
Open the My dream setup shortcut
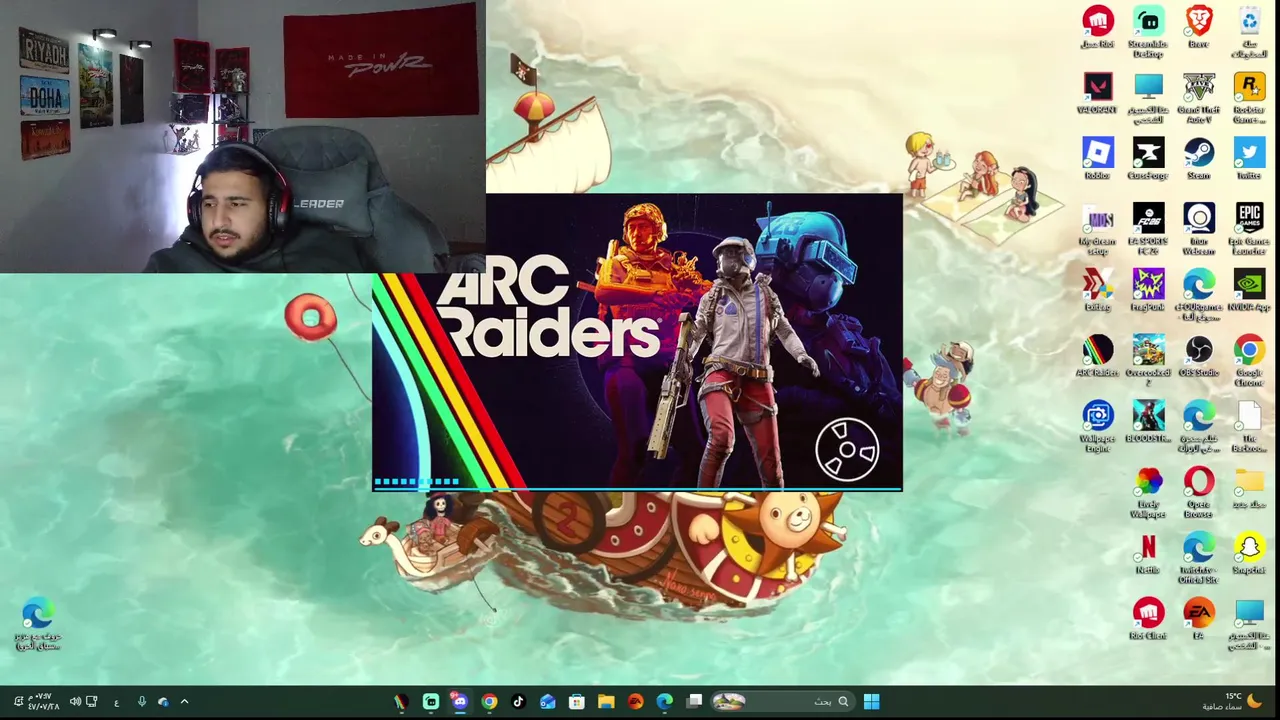pyautogui.click(x=1097, y=229)
